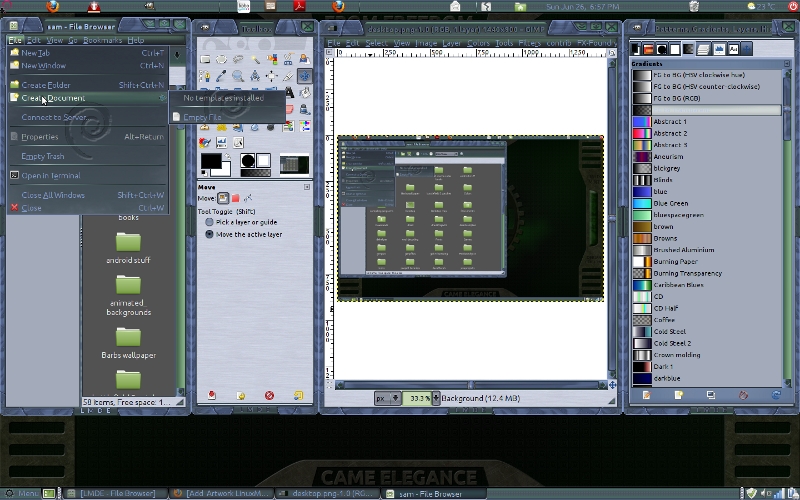Open the Create Document submenu
Image resolution: width=800 pixels, height=500 pixels.
pyautogui.click(x=88, y=98)
